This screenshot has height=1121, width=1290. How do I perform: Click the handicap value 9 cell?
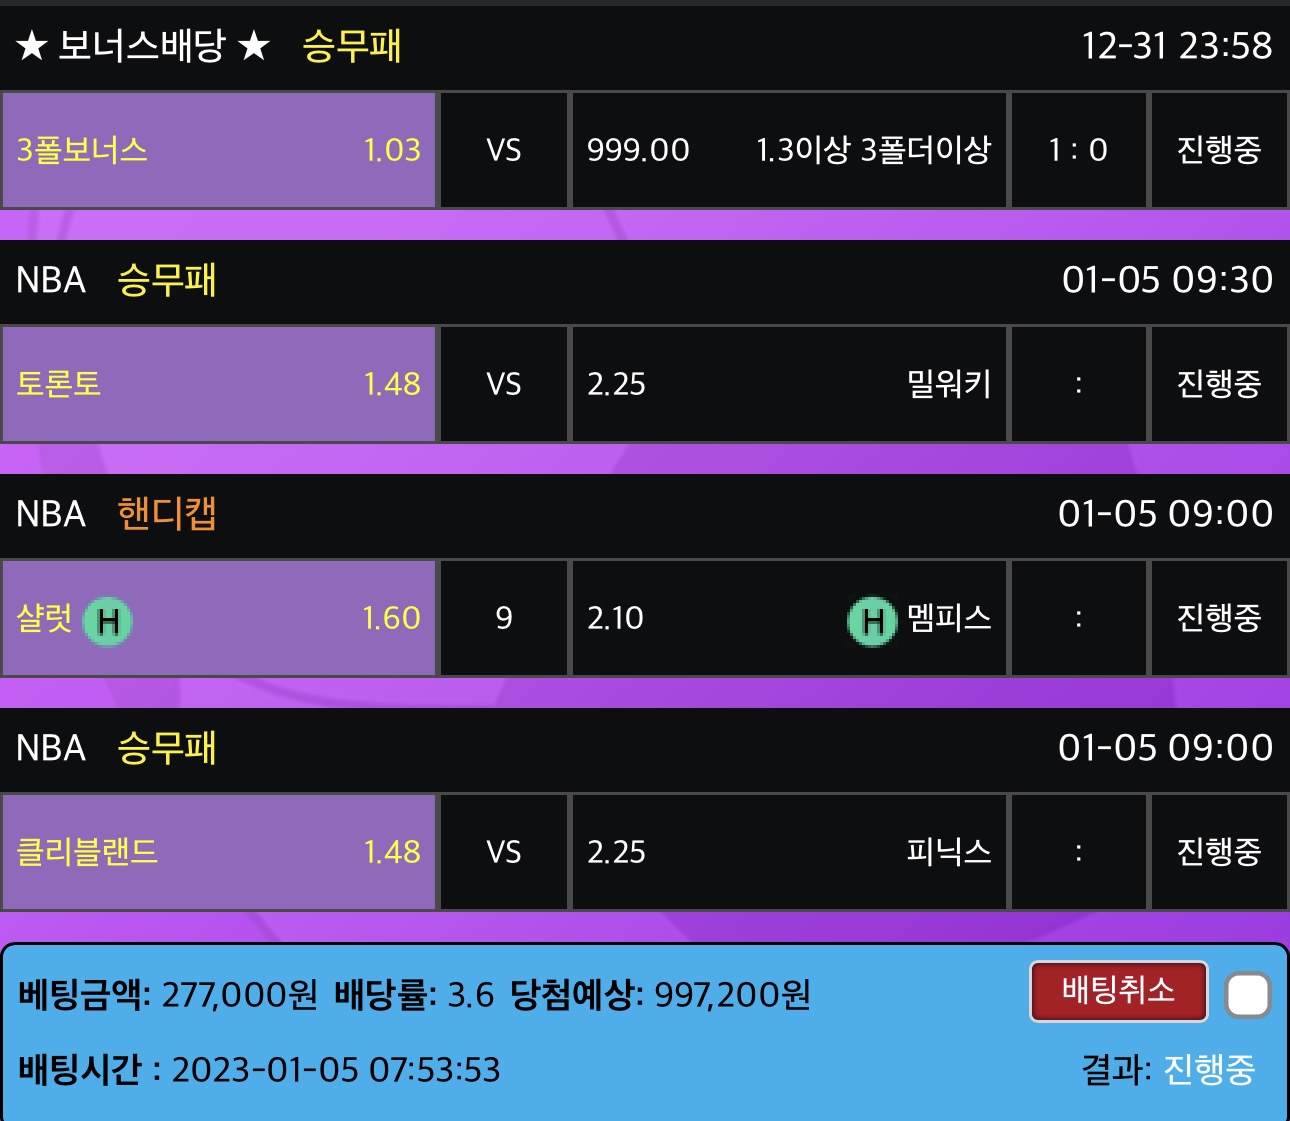(x=504, y=618)
